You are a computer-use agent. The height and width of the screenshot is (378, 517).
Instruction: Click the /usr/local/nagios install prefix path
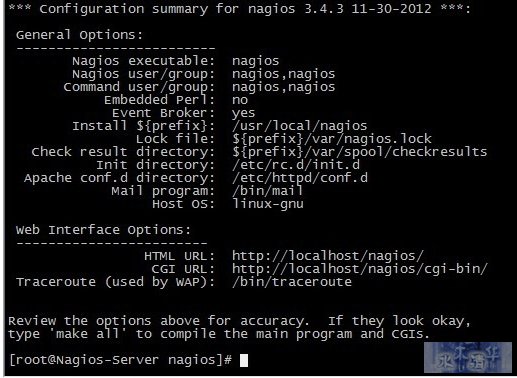299,126
